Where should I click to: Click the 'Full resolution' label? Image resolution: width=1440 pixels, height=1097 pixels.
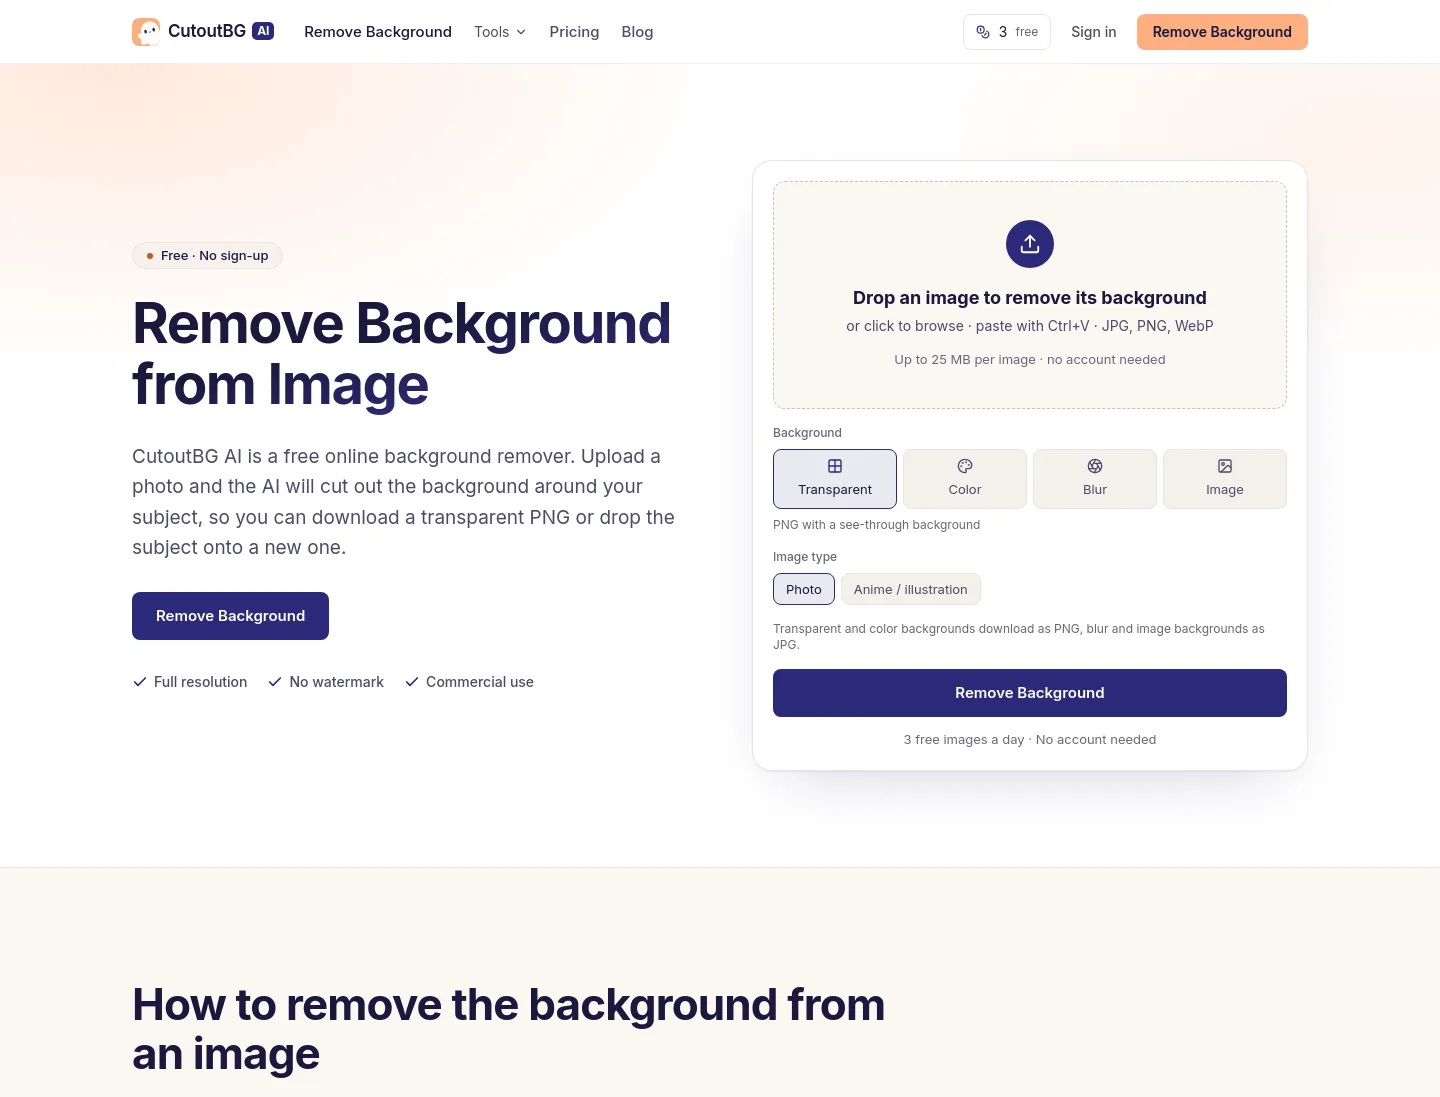tap(200, 682)
